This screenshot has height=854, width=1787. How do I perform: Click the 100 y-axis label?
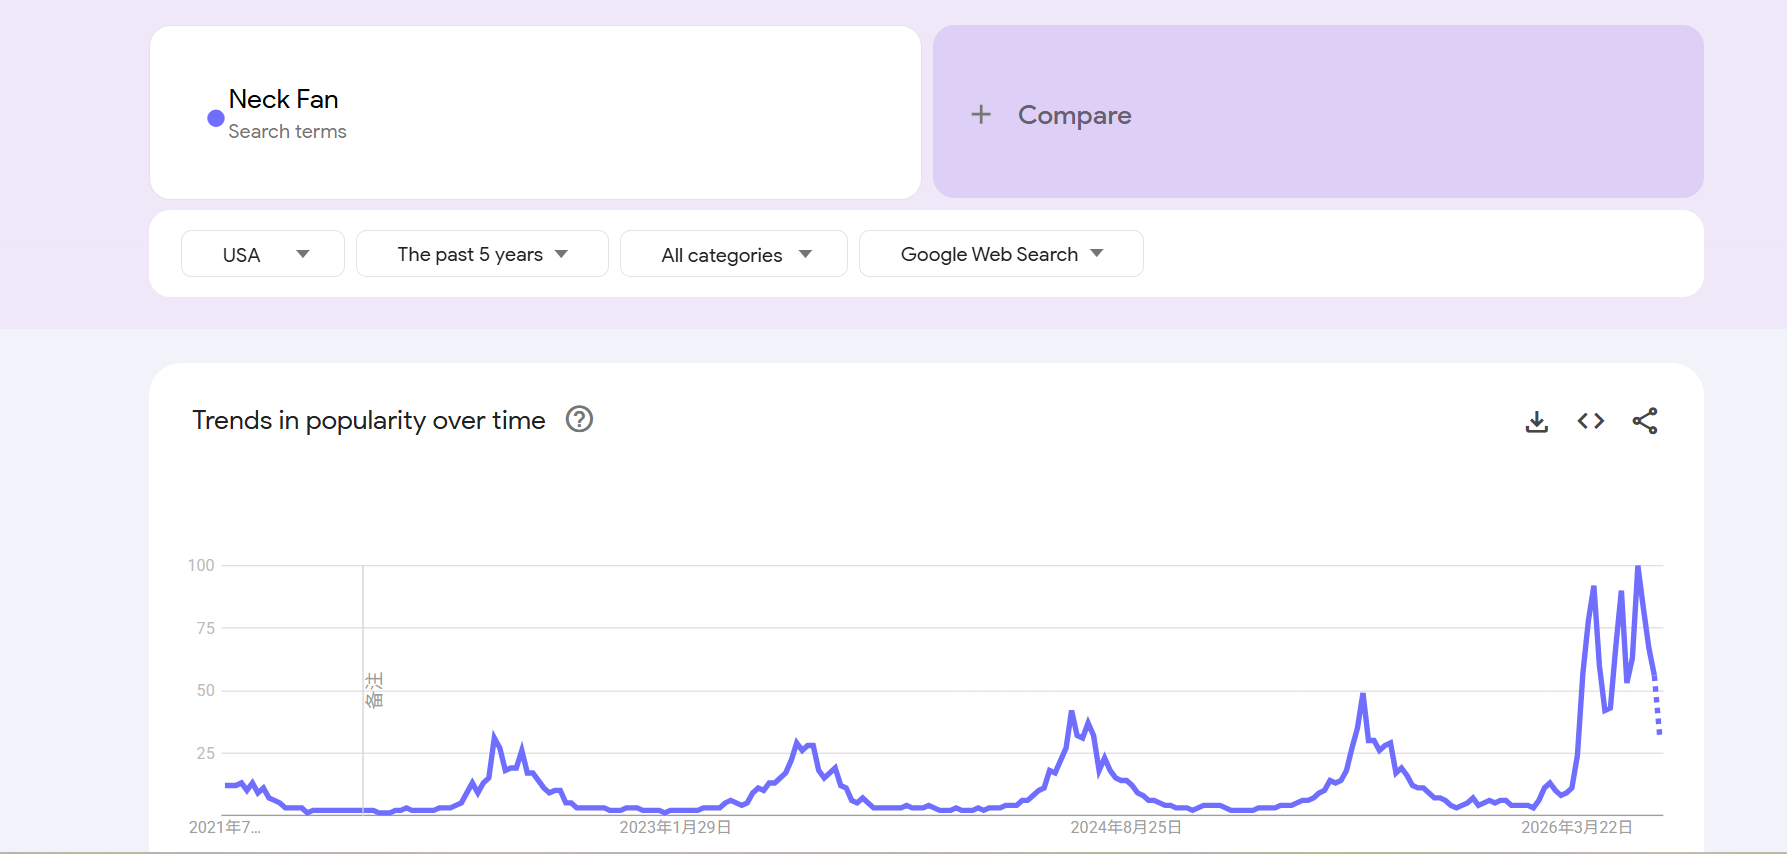tap(201, 565)
